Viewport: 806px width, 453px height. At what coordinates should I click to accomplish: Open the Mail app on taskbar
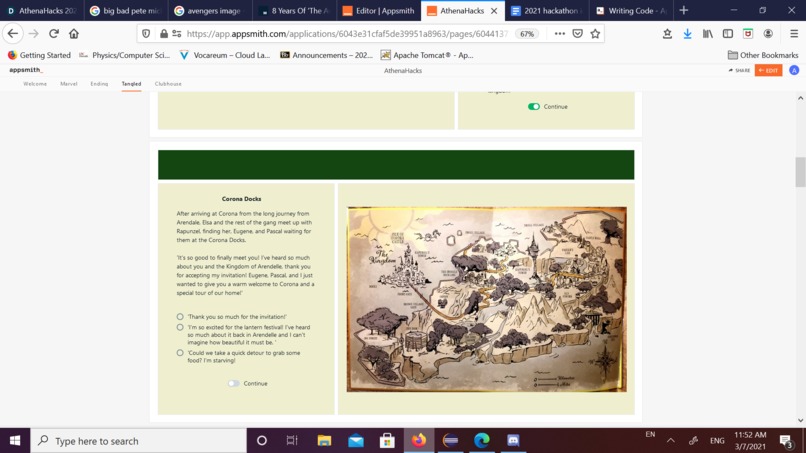coord(356,441)
